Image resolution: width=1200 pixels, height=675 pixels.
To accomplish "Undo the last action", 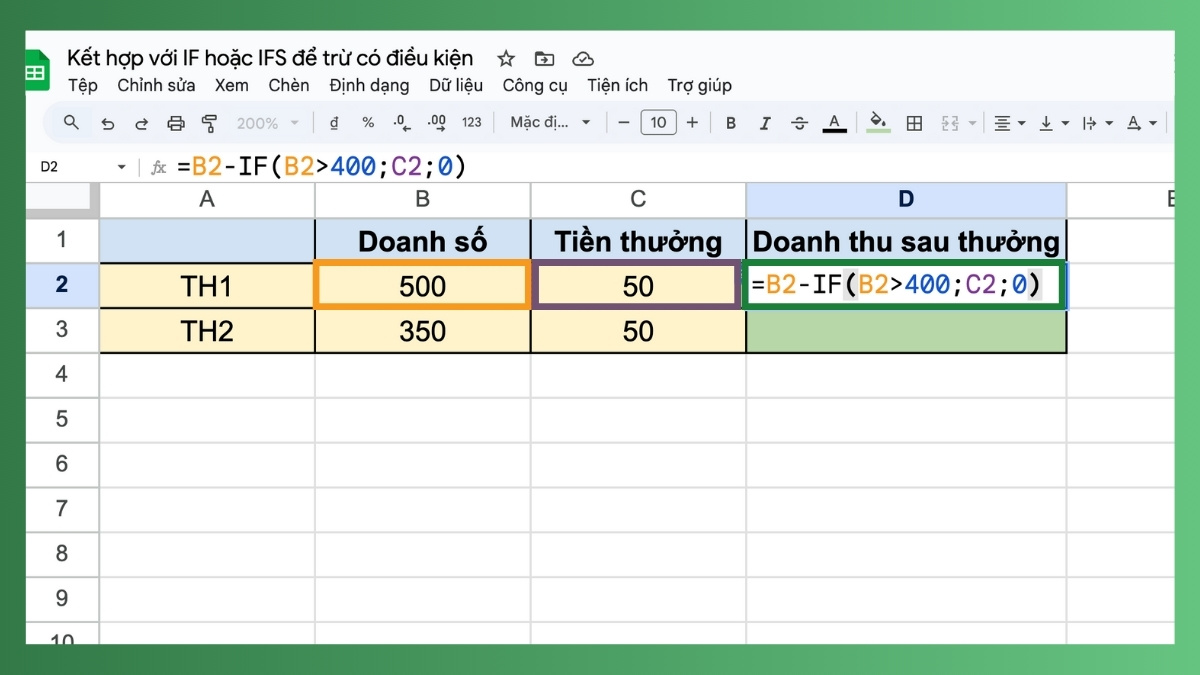I will 109,122.
